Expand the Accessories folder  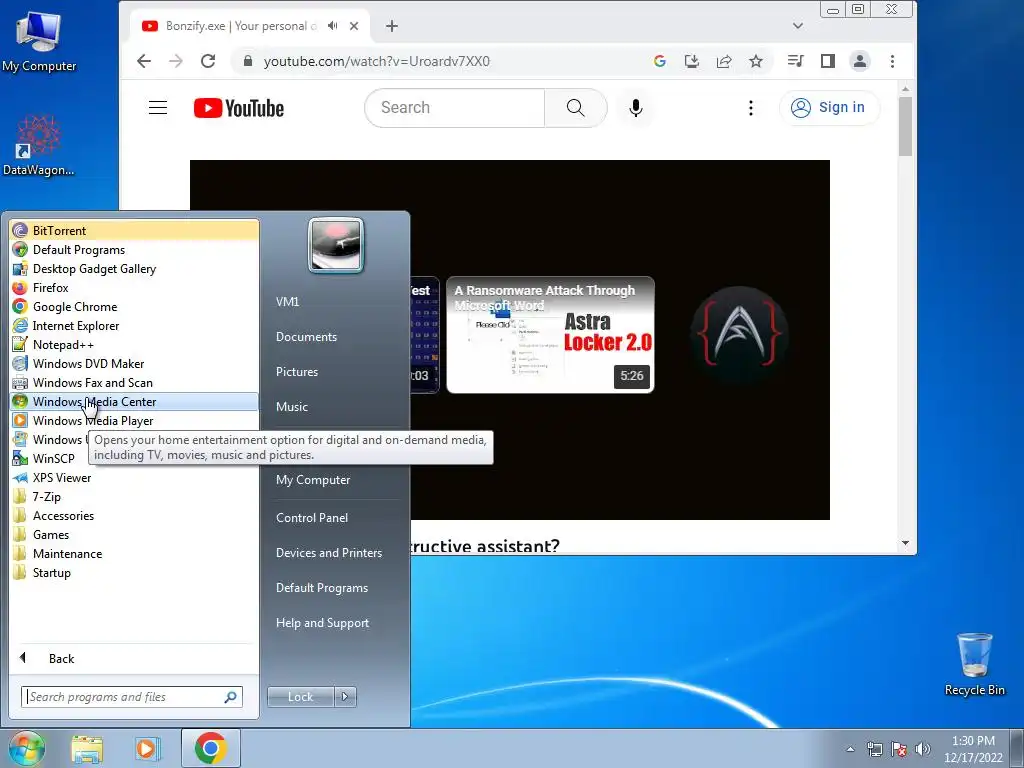(x=134, y=516)
